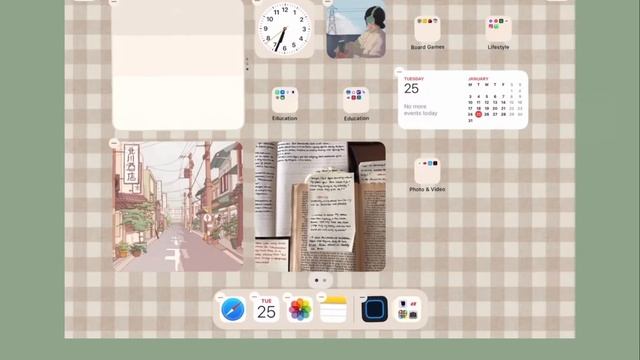The width and height of the screenshot is (640, 360).
Task: Remove the Japanese street widget via minus badge
Action: (114, 143)
